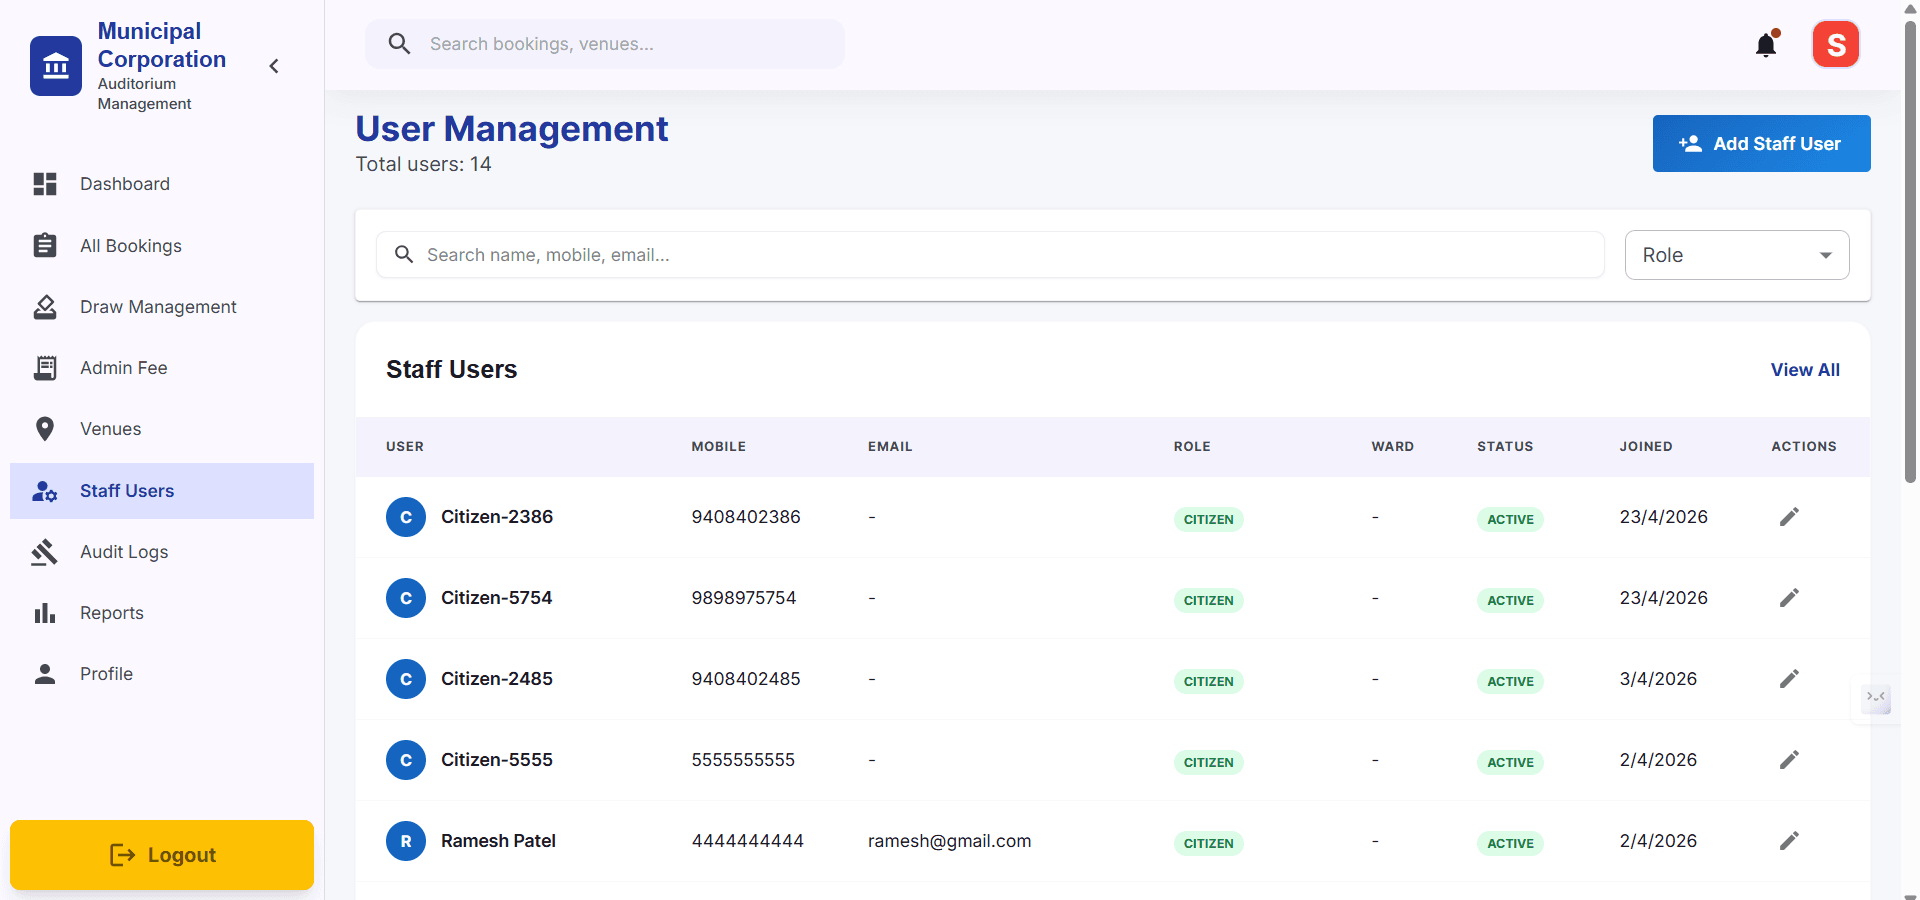The image size is (1920, 900).
Task: Click the Citizen-2485 avatar circle
Action: pyautogui.click(x=406, y=679)
